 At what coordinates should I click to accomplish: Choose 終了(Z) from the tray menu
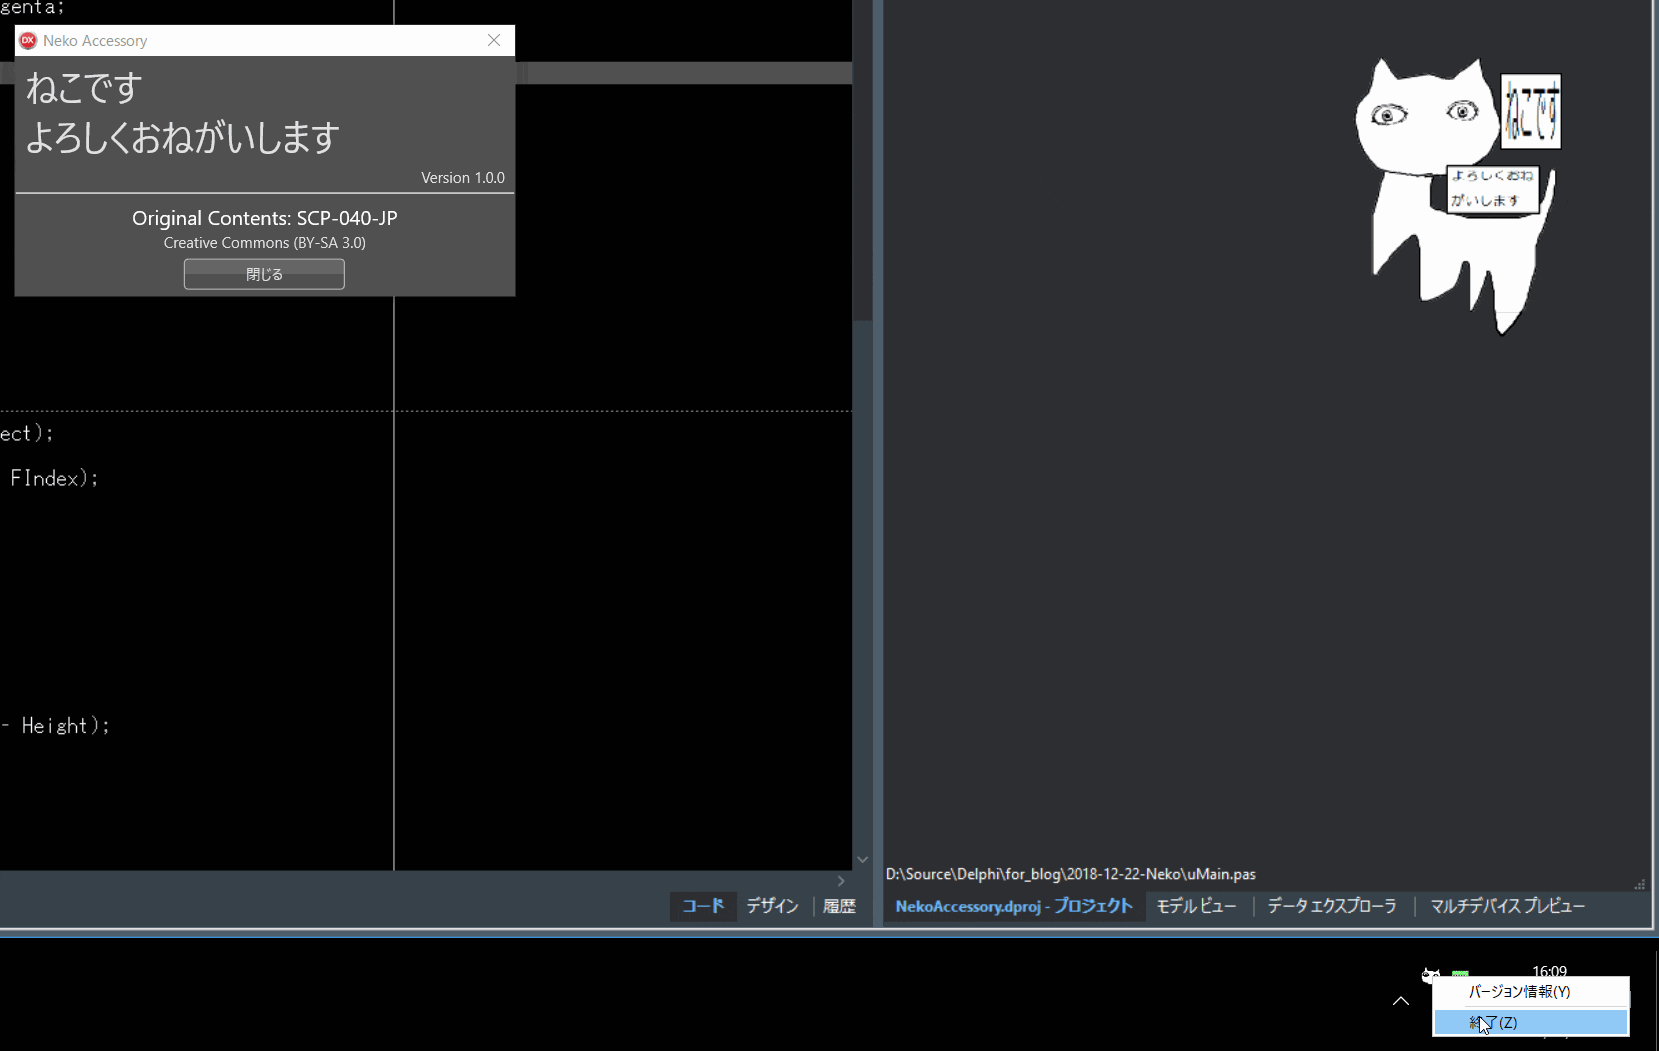pyautogui.click(x=1531, y=1022)
